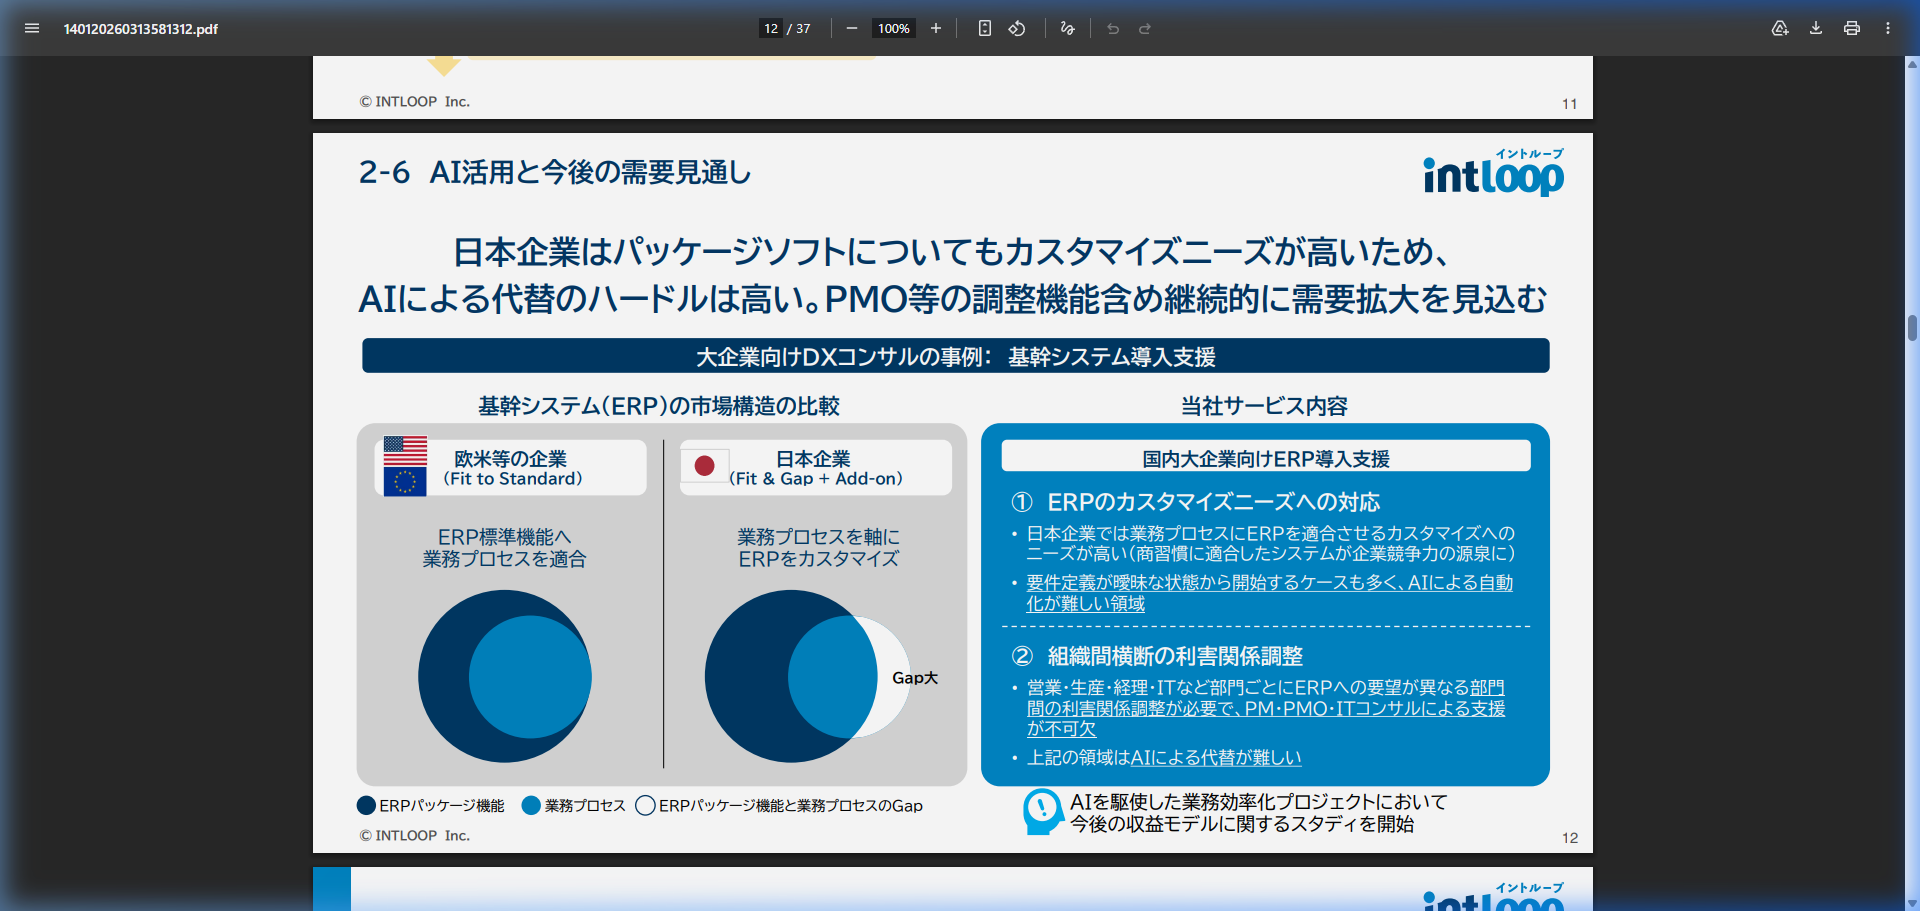Select the page number input field
1920x911 pixels.
[770, 28]
